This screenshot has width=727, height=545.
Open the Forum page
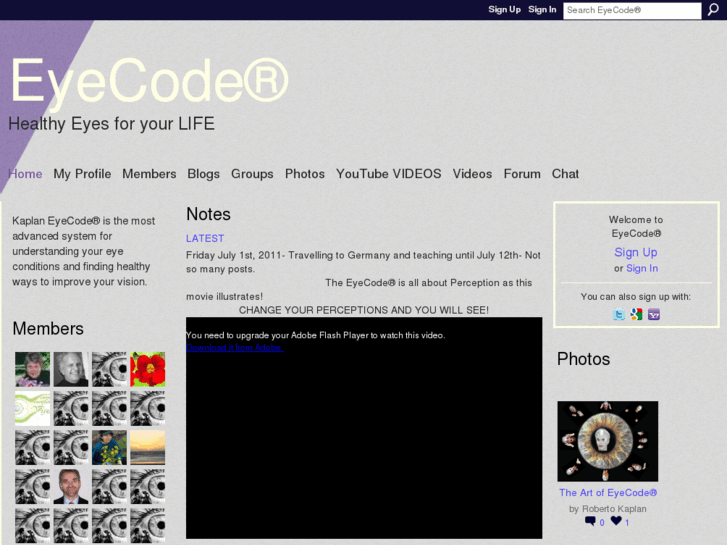coord(522,174)
